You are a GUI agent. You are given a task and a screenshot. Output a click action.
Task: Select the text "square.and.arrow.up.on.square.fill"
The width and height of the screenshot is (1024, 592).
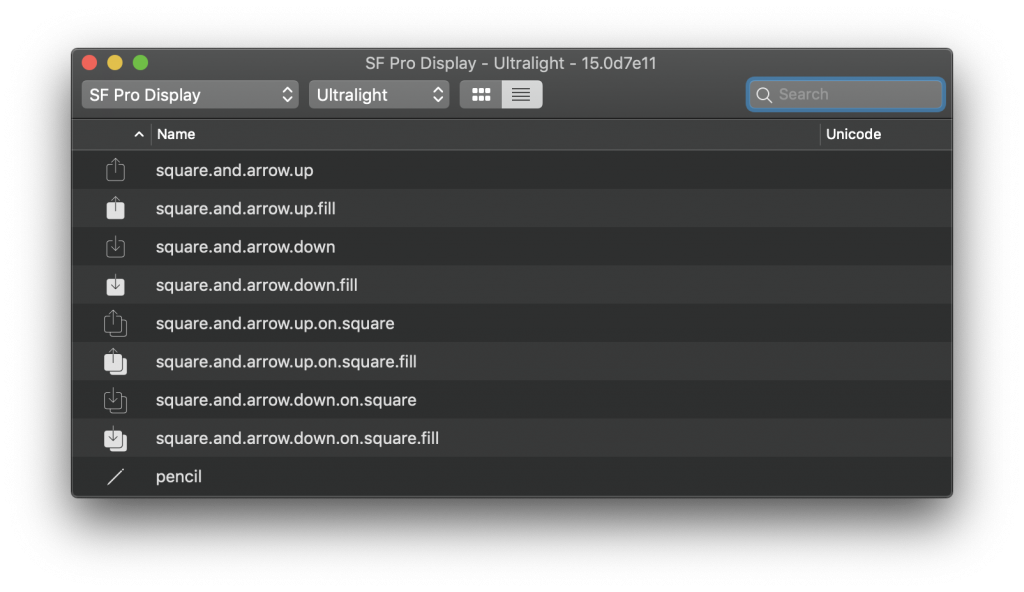coord(286,361)
